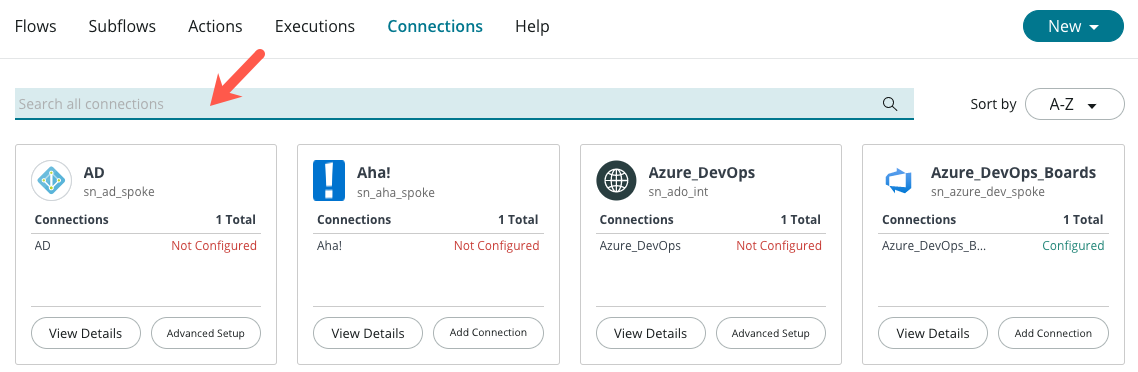Click the Azure_DevOps card title
1138x372 pixels.
coord(702,173)
